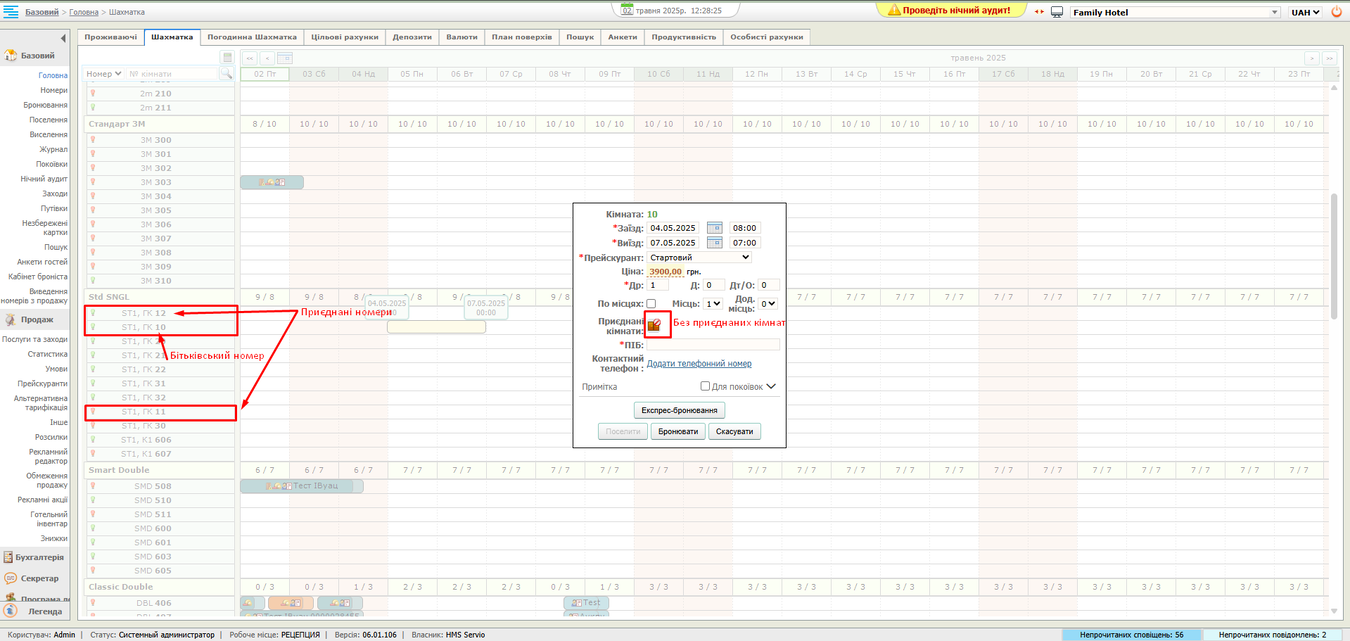Open the check-out date calendar picker
The width and height of the screenshot is (1350, 641).
point(714,243)
